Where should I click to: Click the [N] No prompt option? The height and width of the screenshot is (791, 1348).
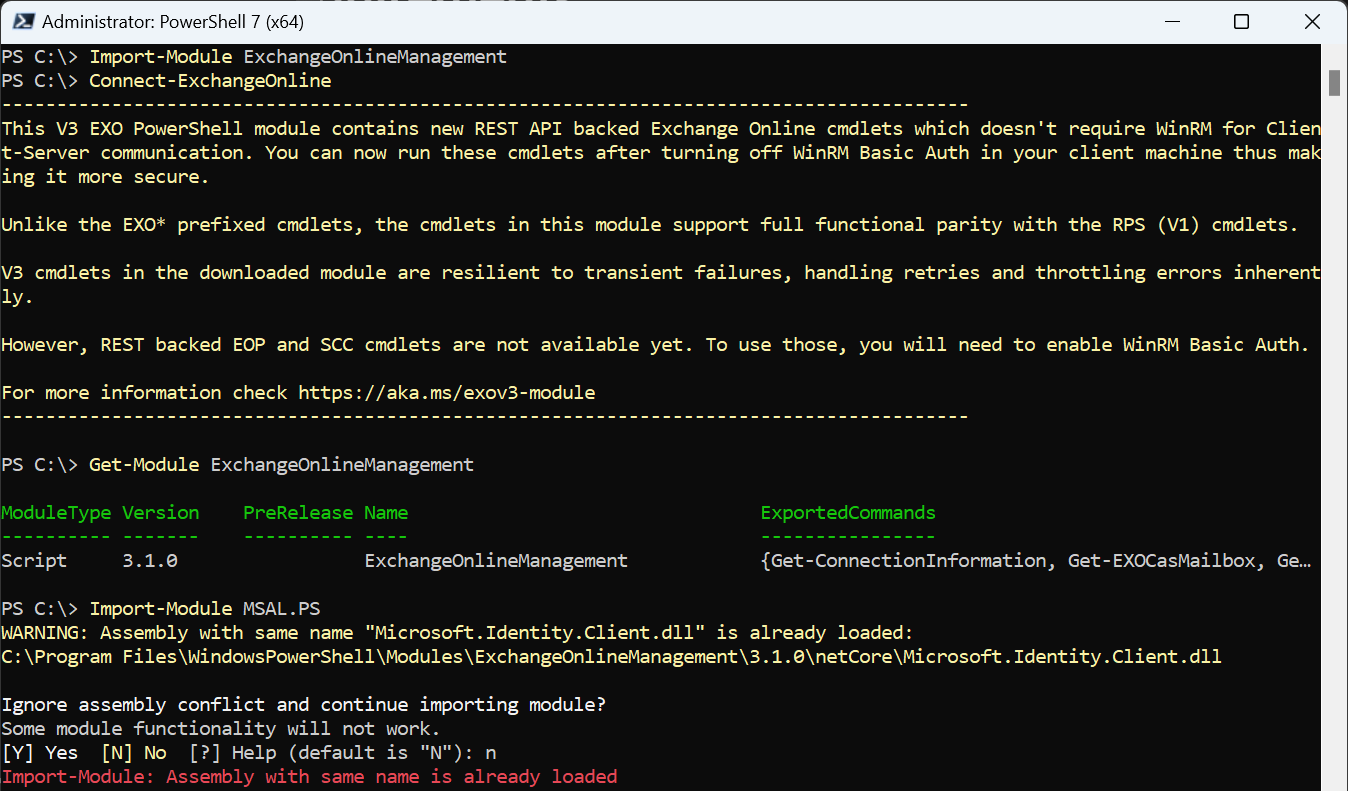tap(133, 752)
